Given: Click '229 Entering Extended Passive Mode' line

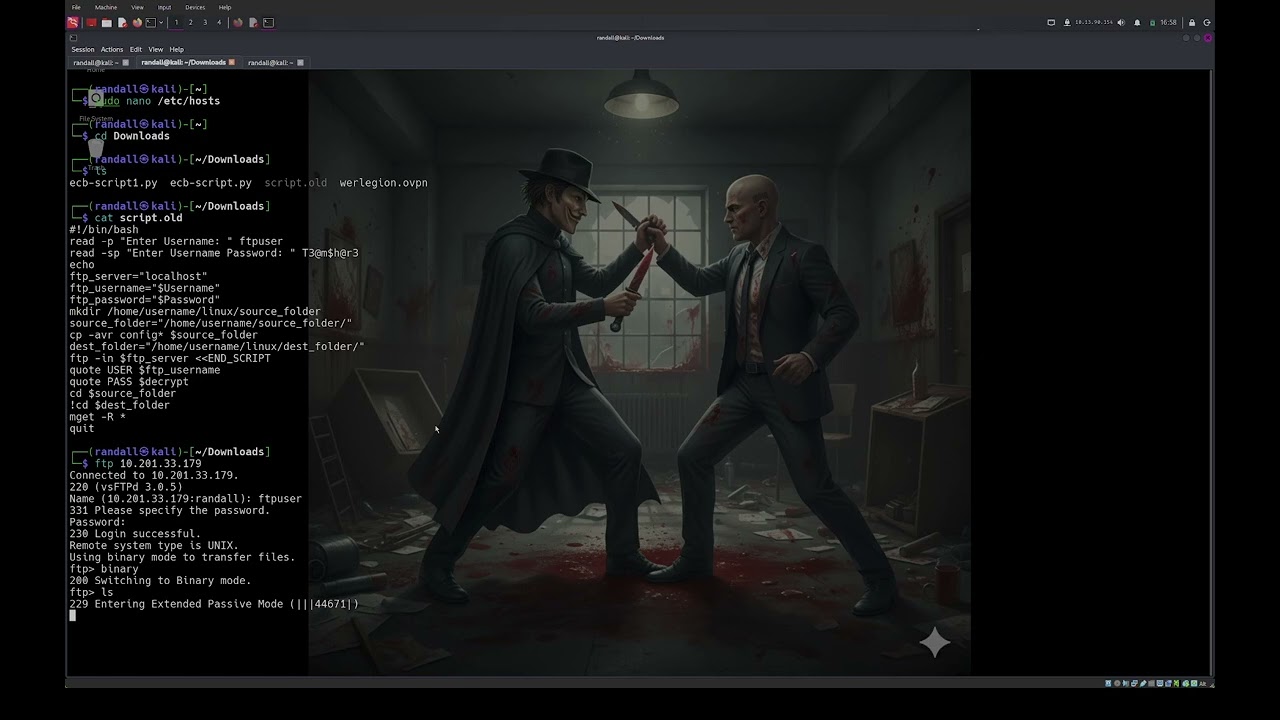Looking at the screenshot, I should (214, 604).
